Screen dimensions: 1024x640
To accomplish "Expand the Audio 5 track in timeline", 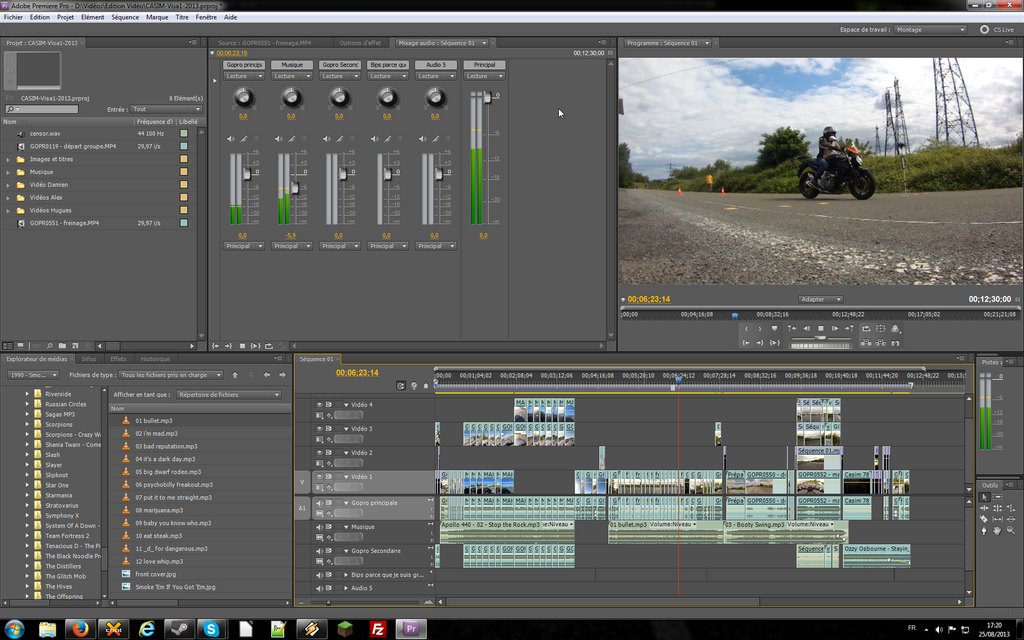I will [346, 588].
